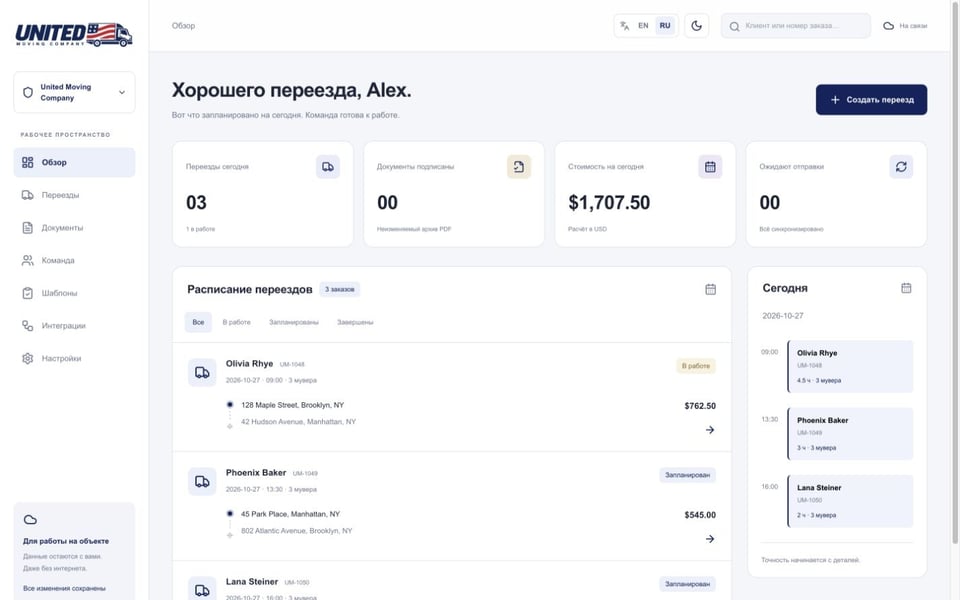Click the translate icon in language switcher
This screenshot has height=600, width=960.
624,26
